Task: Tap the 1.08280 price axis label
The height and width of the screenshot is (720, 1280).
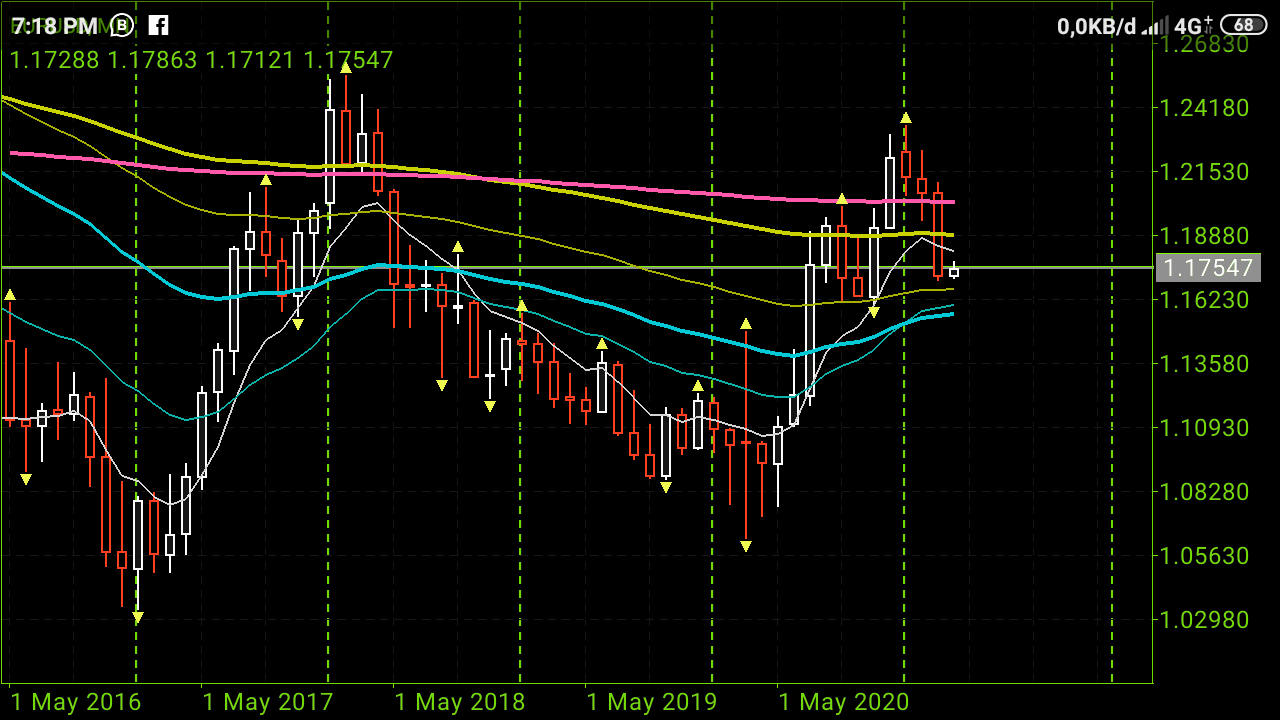Action: click(1205, 492)
